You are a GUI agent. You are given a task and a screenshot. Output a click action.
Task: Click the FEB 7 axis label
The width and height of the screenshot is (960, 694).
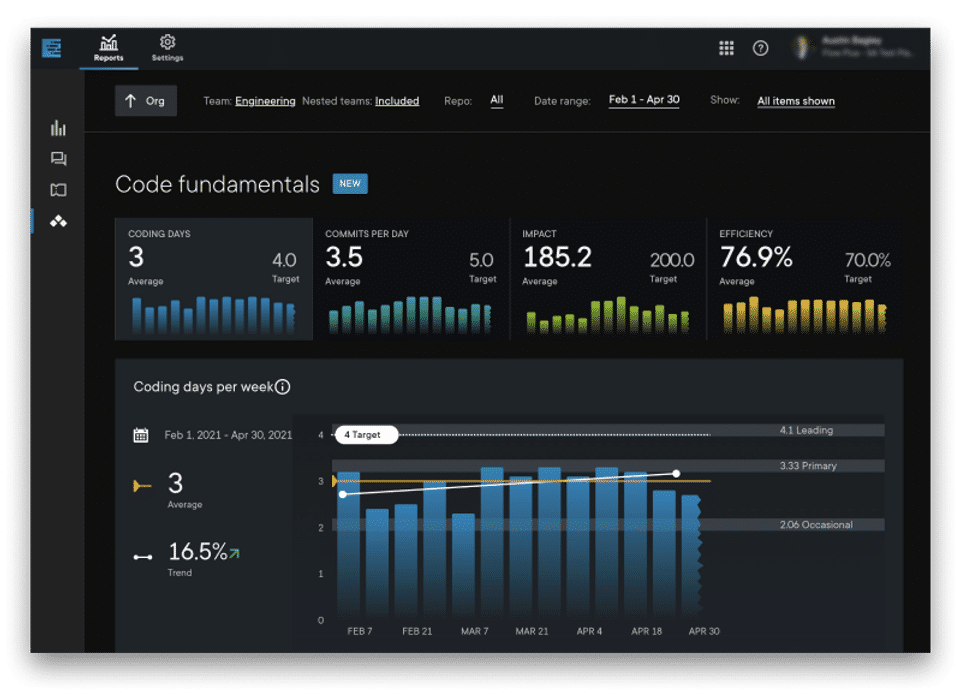coord(359,631)
